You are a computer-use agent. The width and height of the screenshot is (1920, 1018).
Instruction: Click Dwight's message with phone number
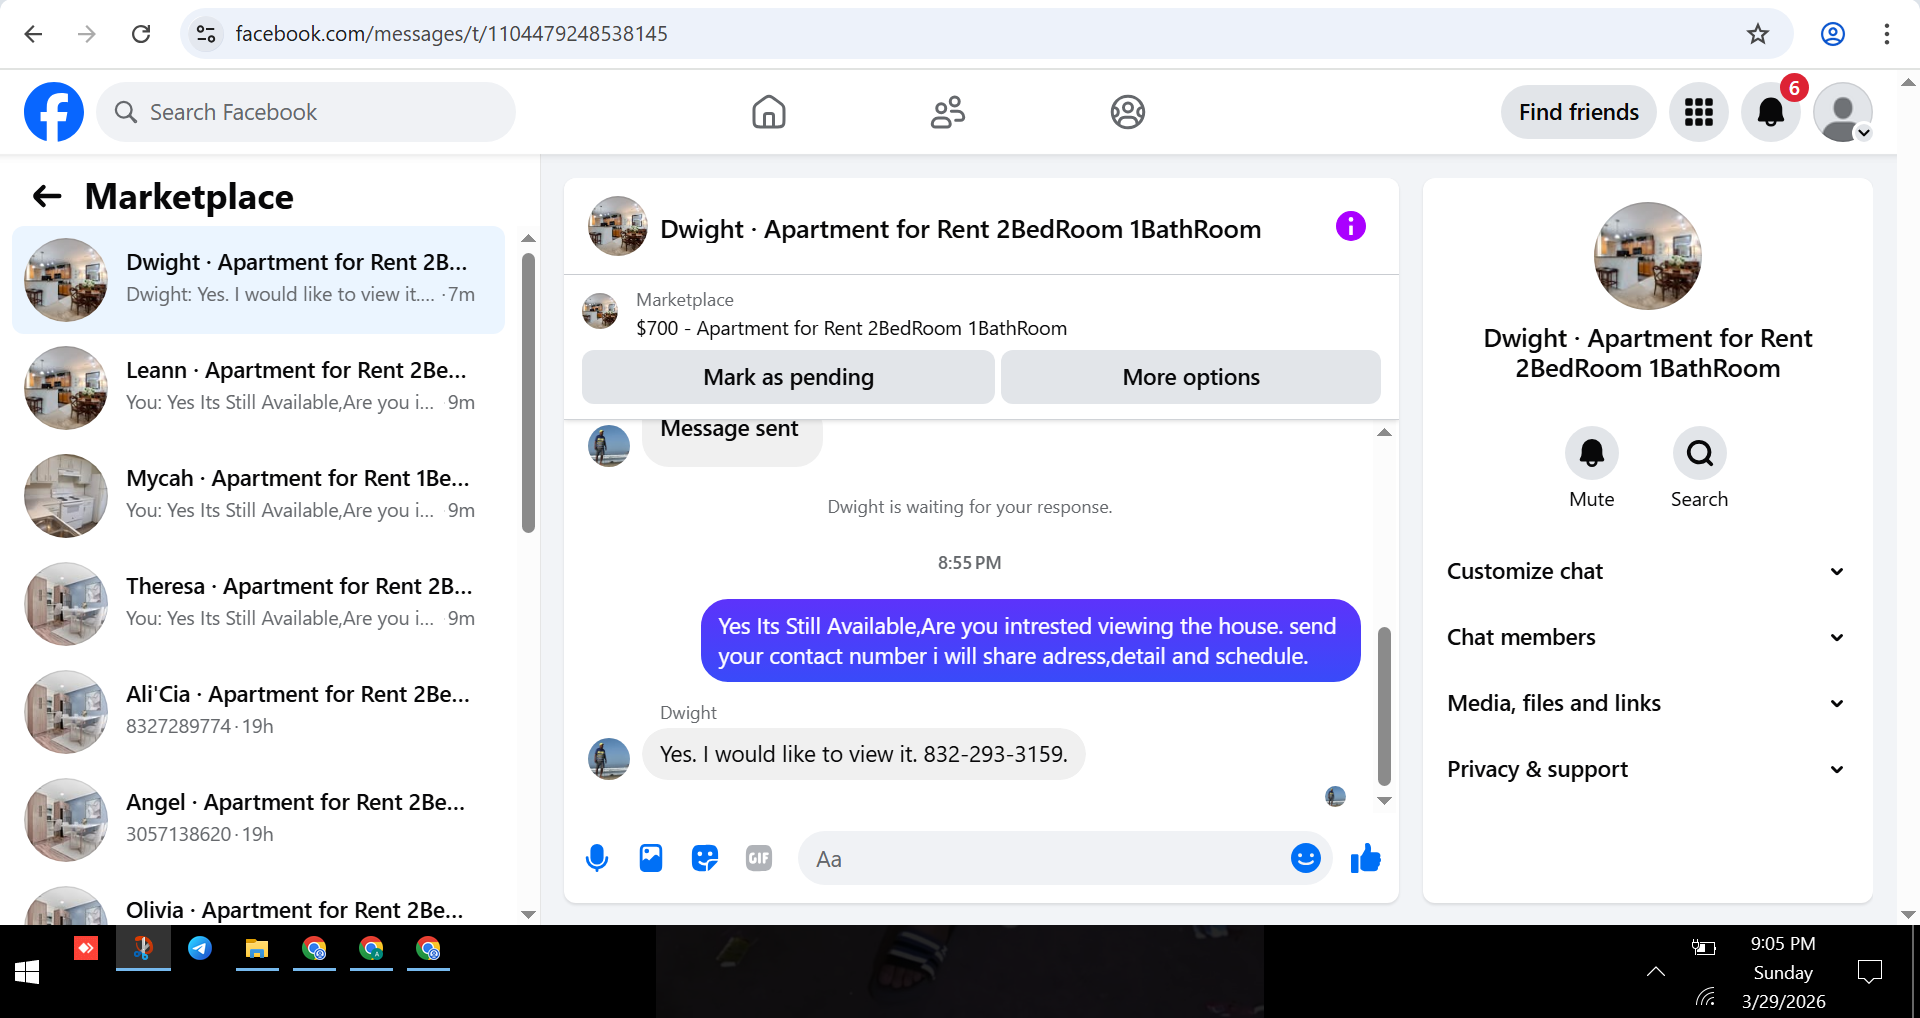864,754
